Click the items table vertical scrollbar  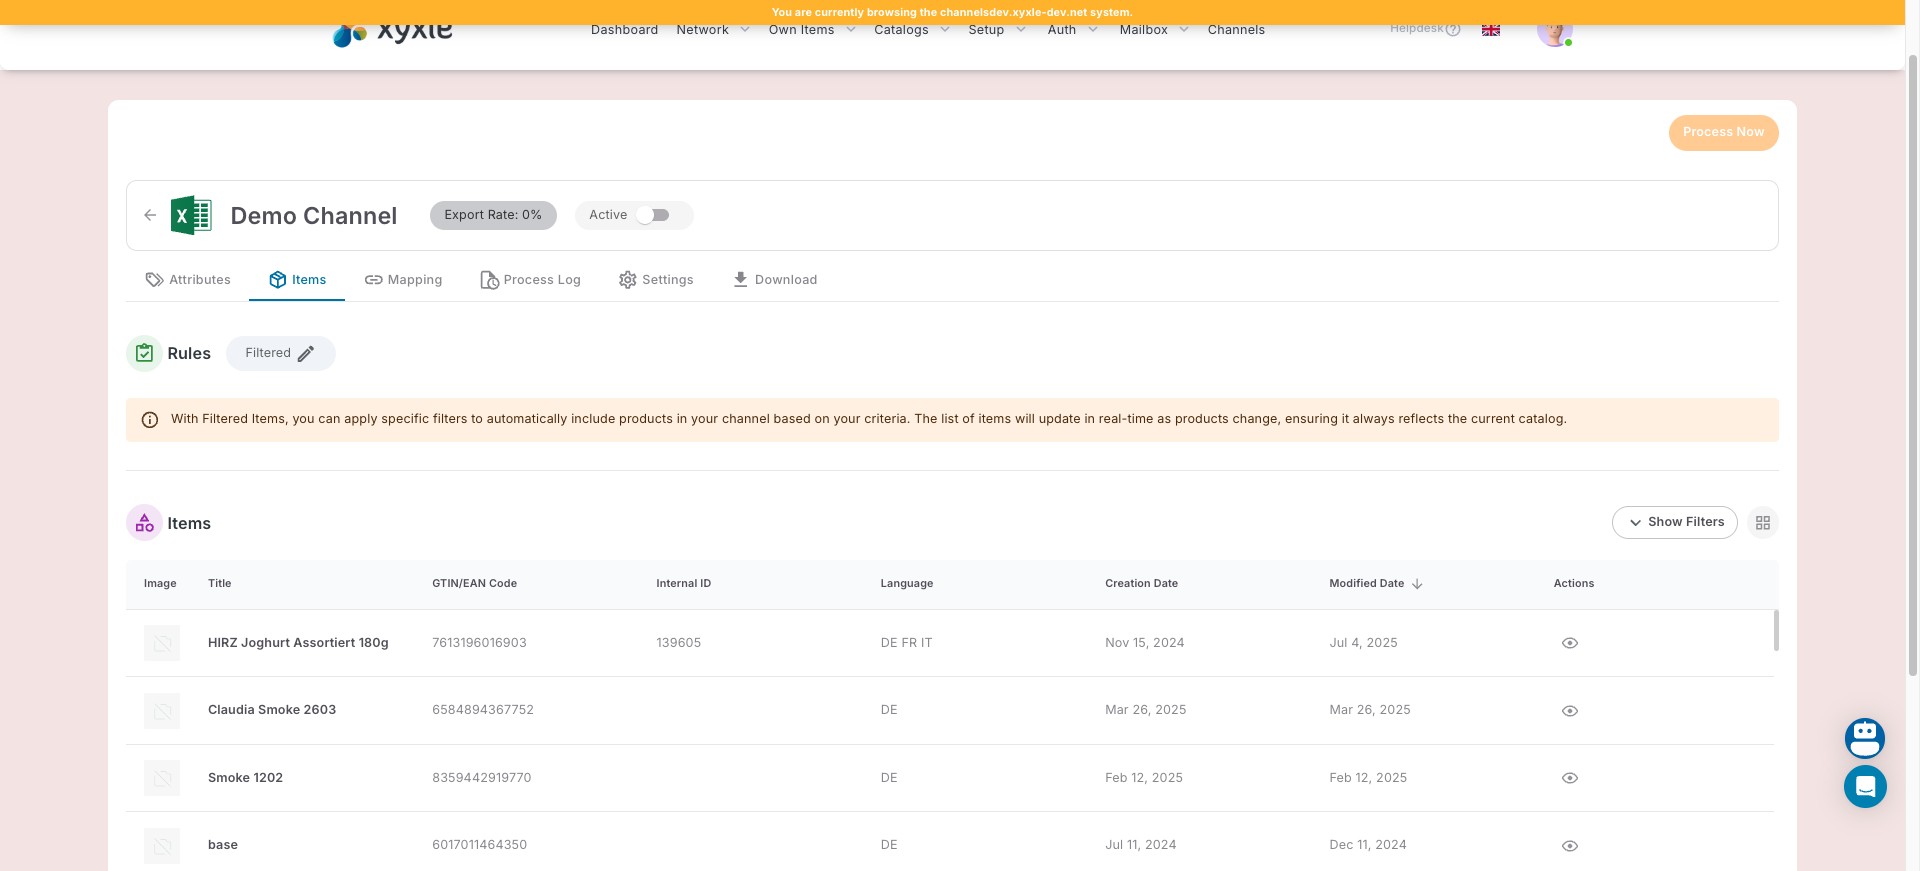pos(1775,631)
